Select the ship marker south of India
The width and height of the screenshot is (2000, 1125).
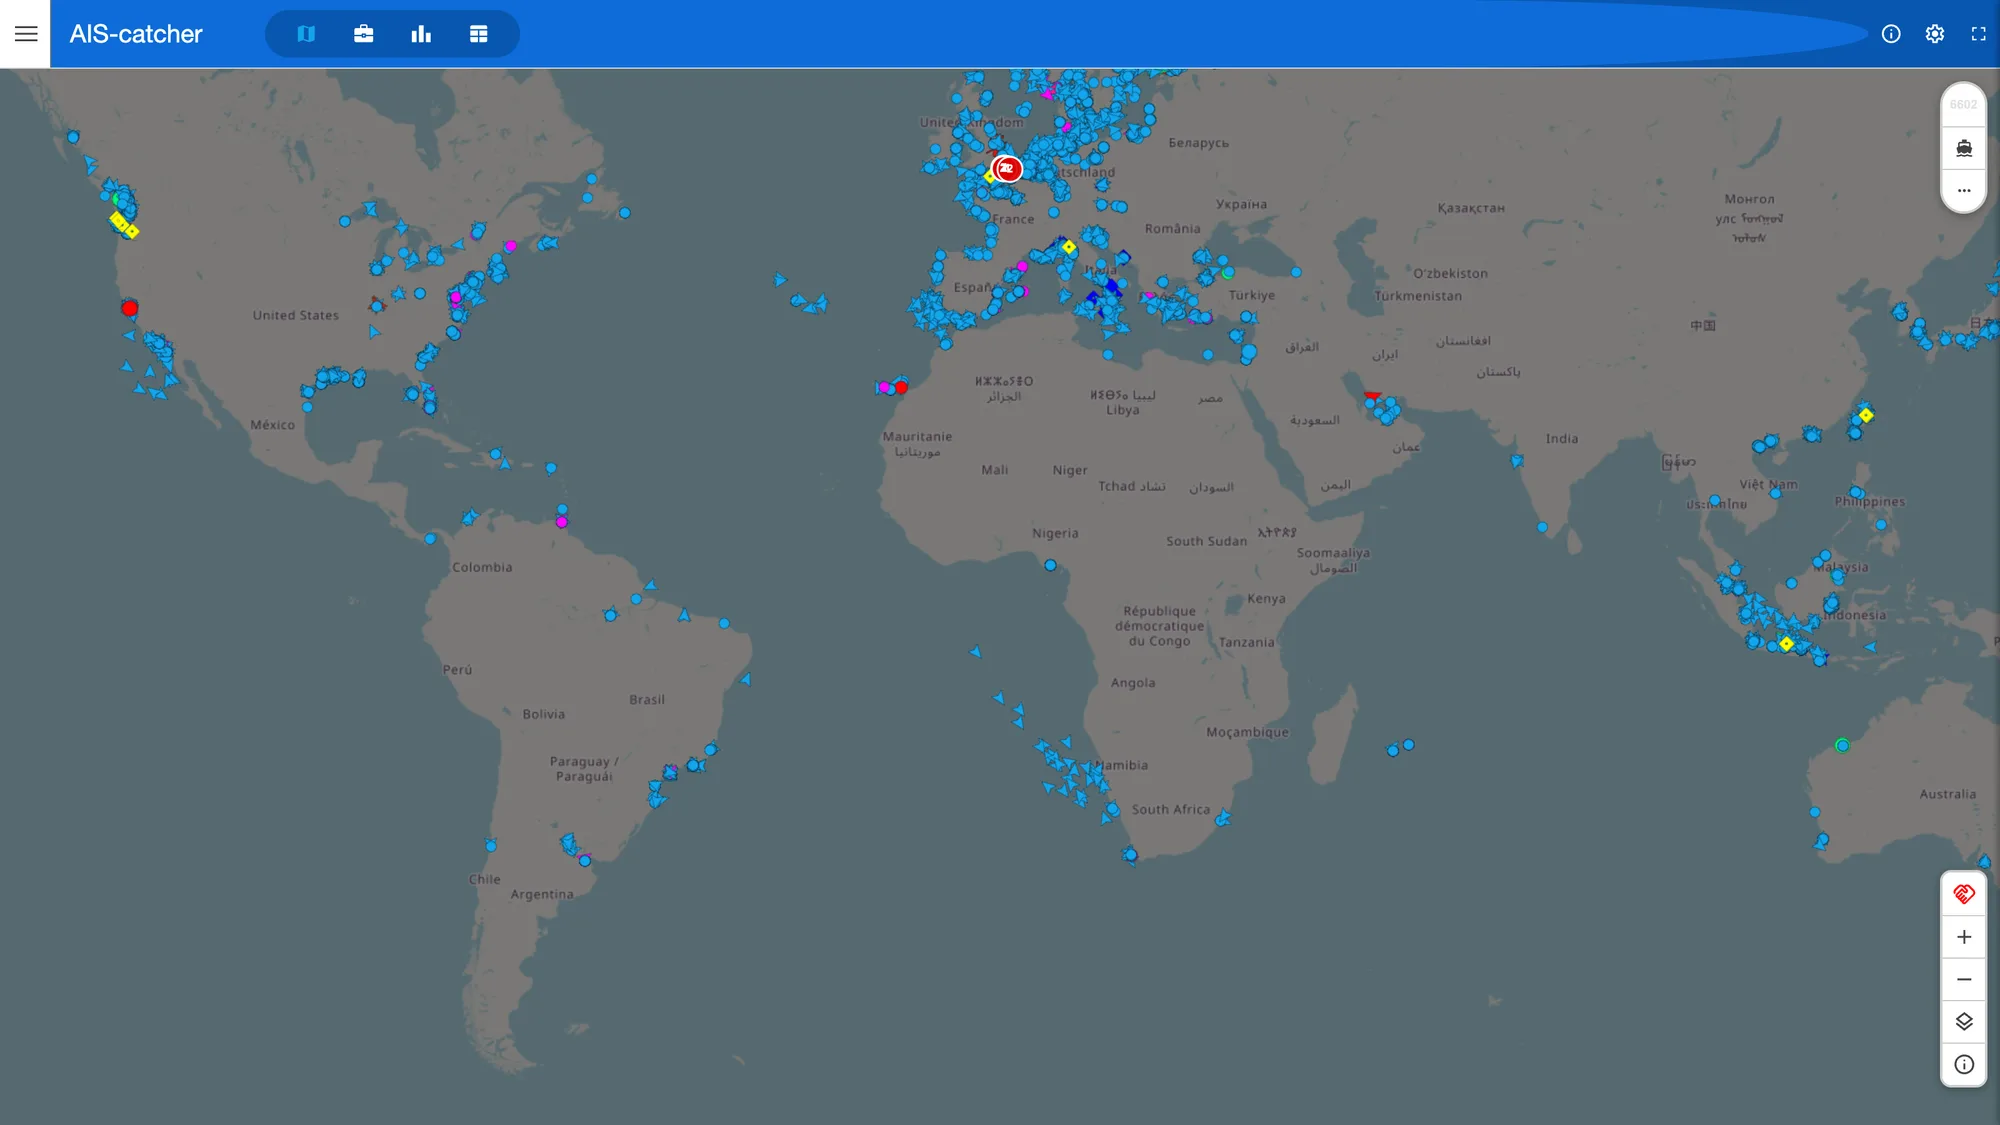(1542, 527)
